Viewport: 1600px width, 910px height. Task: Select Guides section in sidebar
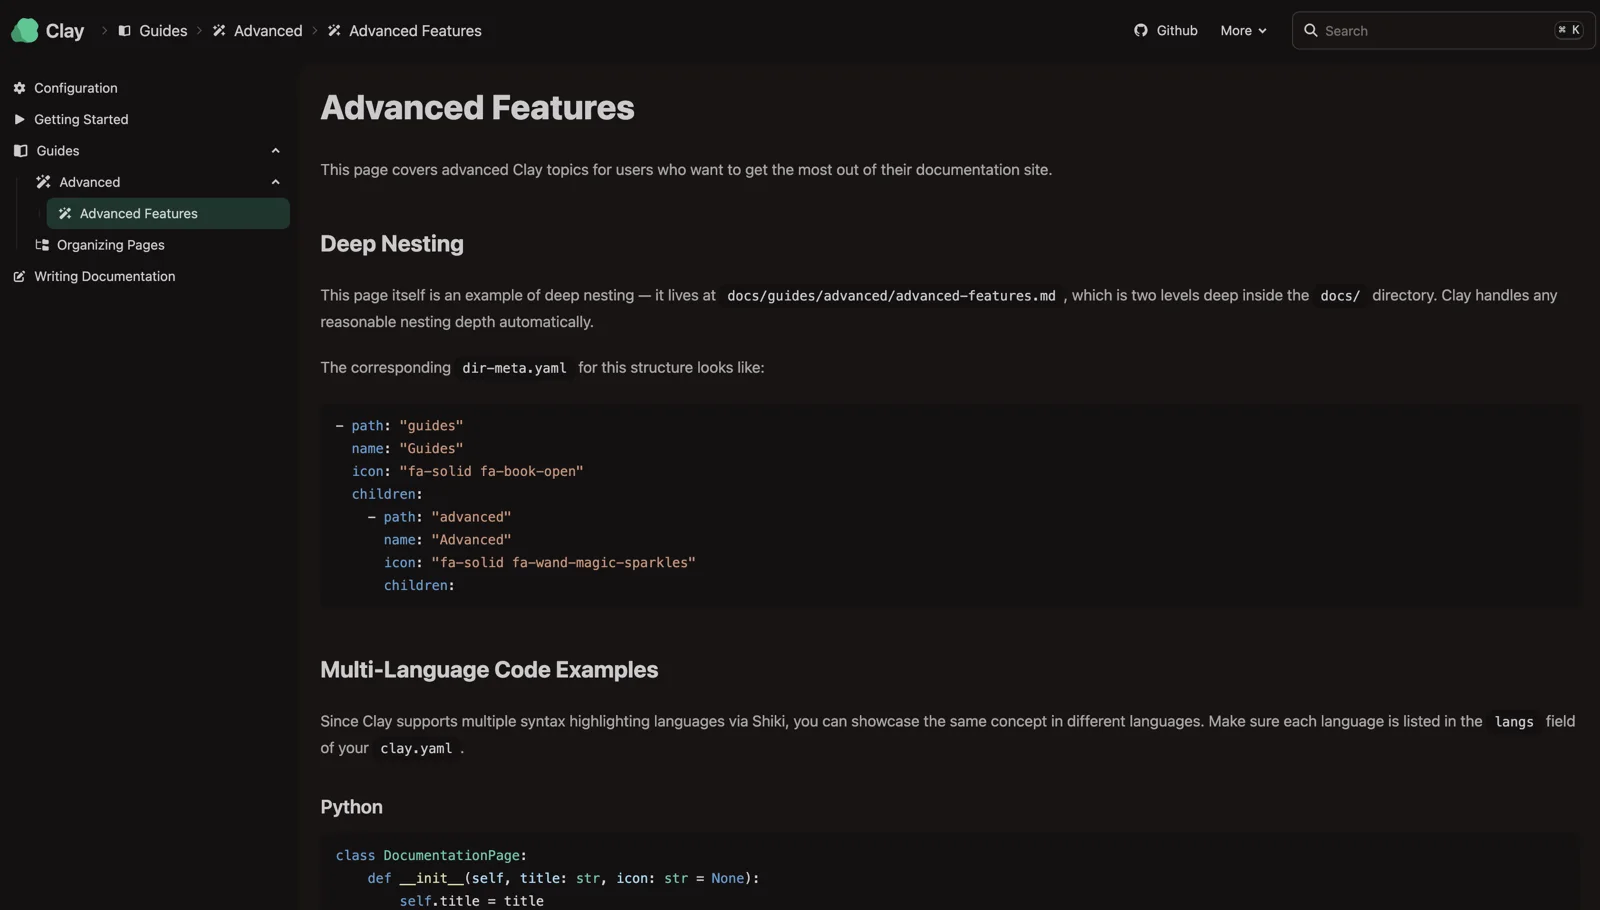pos(58,151)
